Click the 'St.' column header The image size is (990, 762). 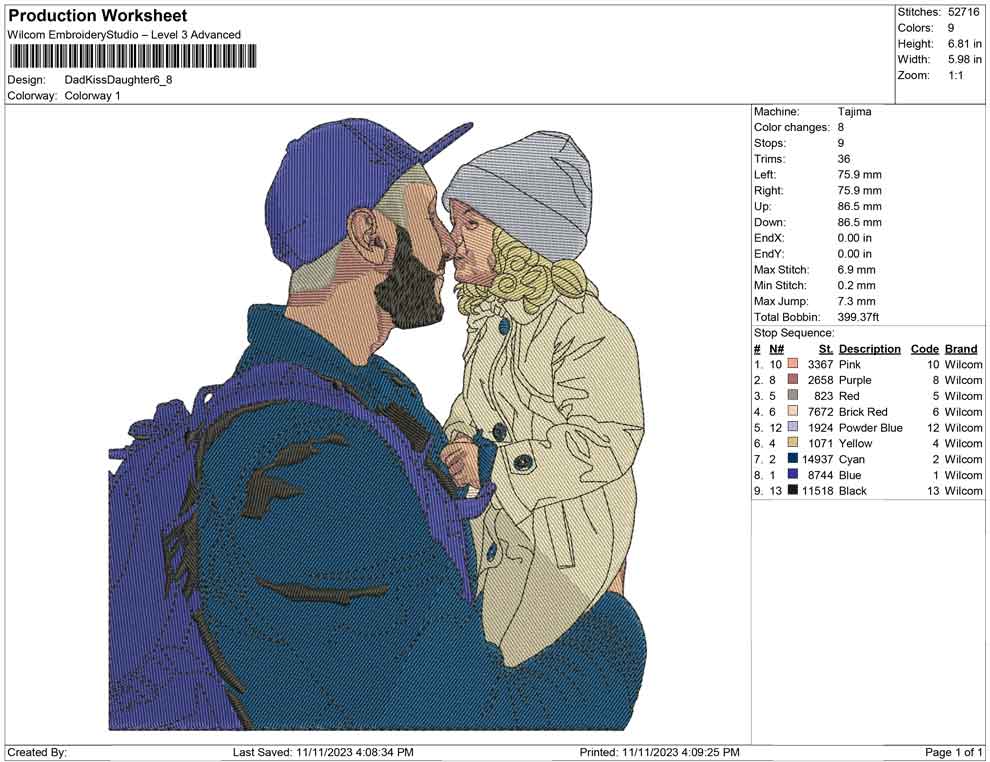coord(826,349)
